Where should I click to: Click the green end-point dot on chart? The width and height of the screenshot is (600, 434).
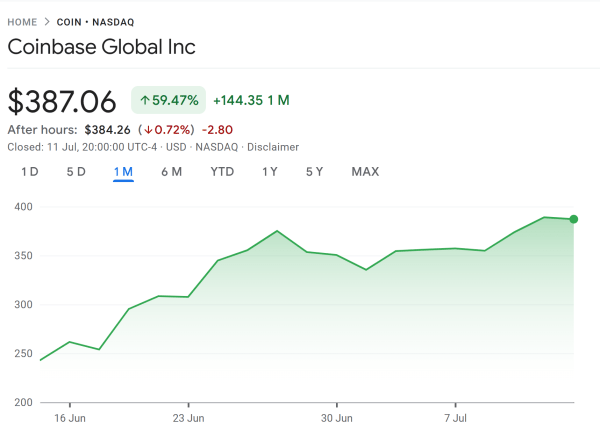coord(574,219)
